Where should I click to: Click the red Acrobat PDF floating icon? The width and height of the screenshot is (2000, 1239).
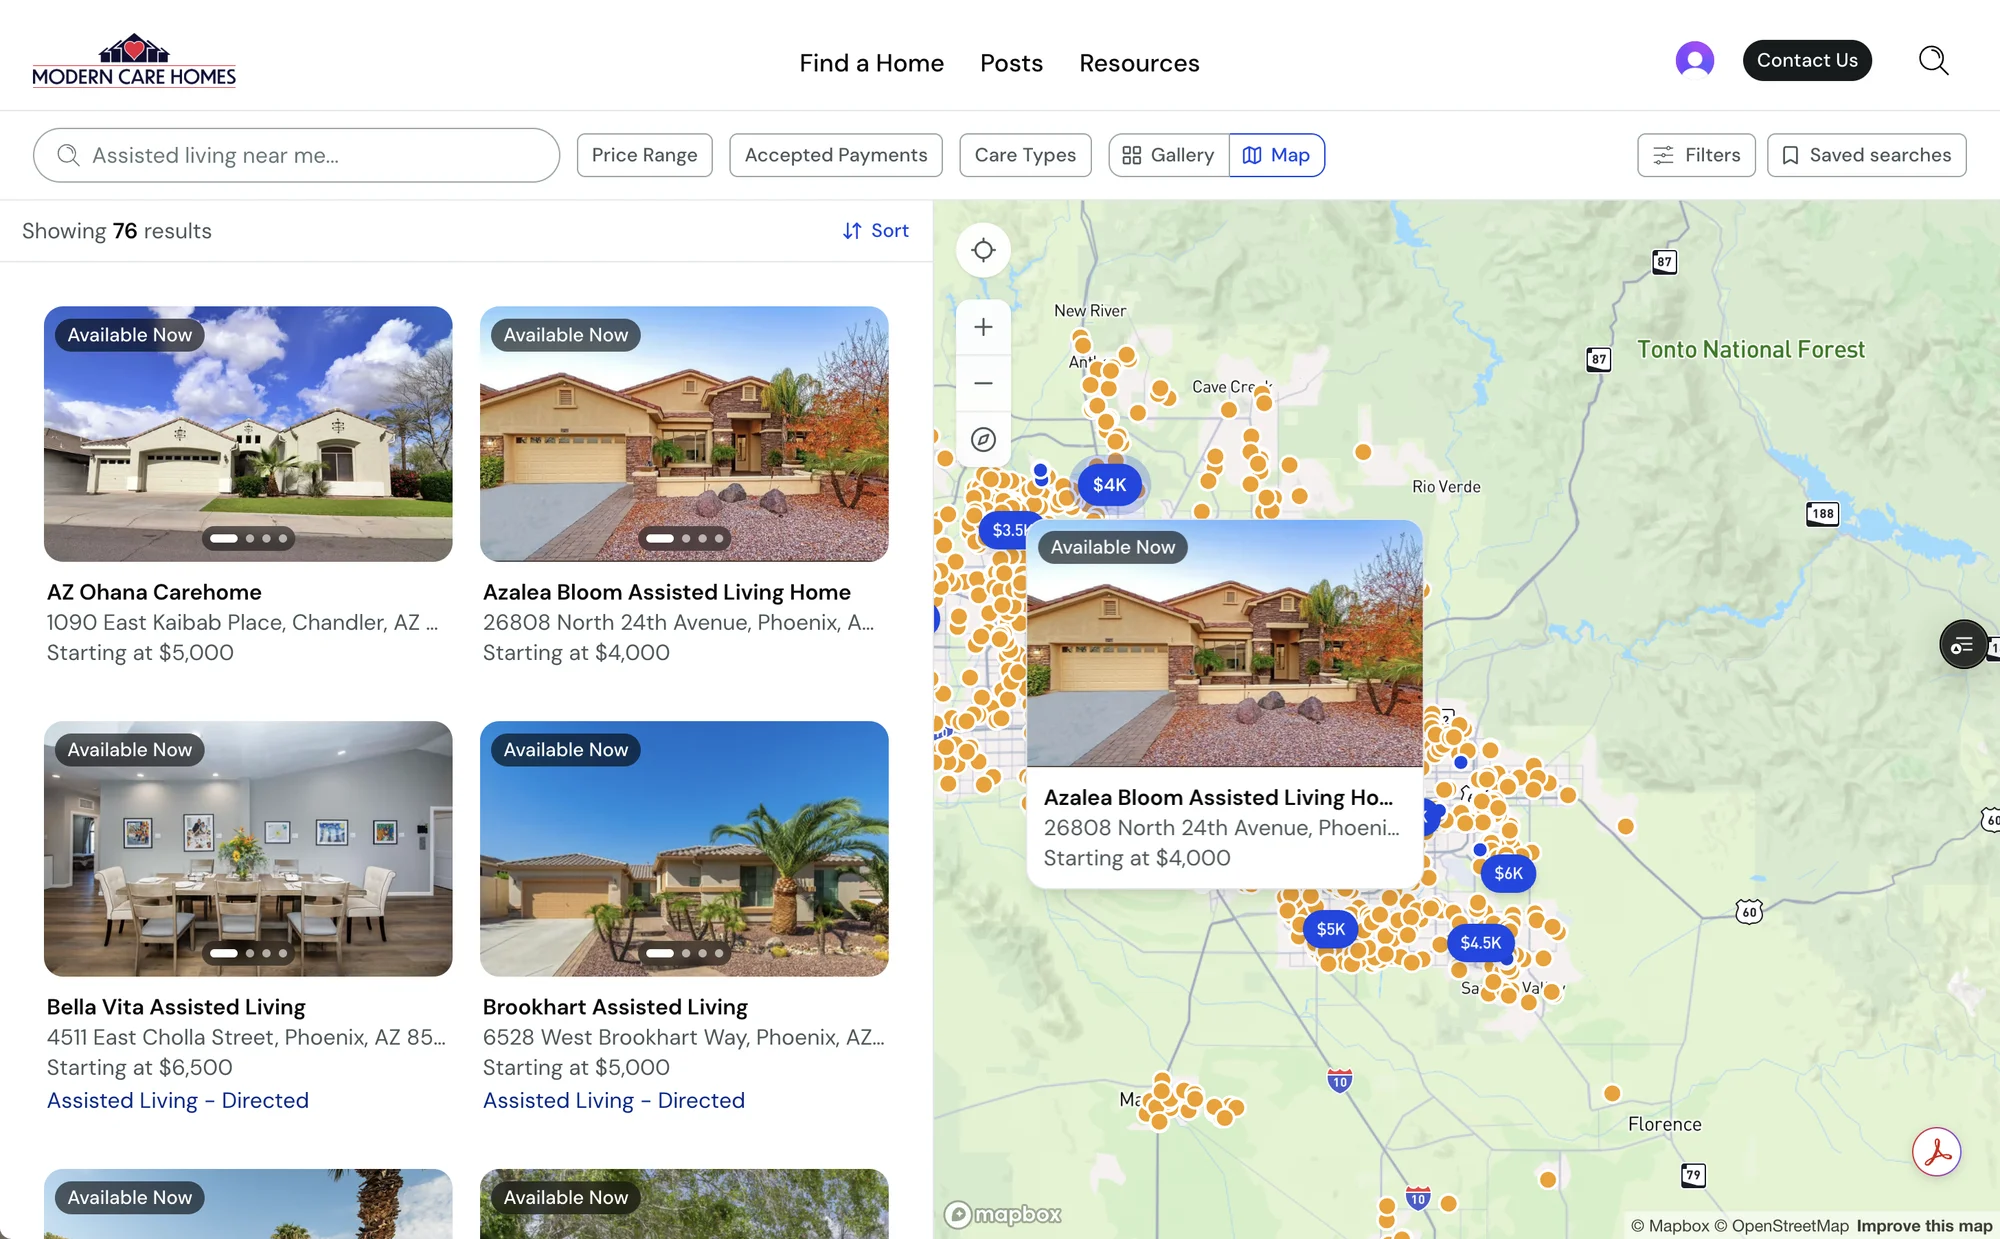1936,1152
